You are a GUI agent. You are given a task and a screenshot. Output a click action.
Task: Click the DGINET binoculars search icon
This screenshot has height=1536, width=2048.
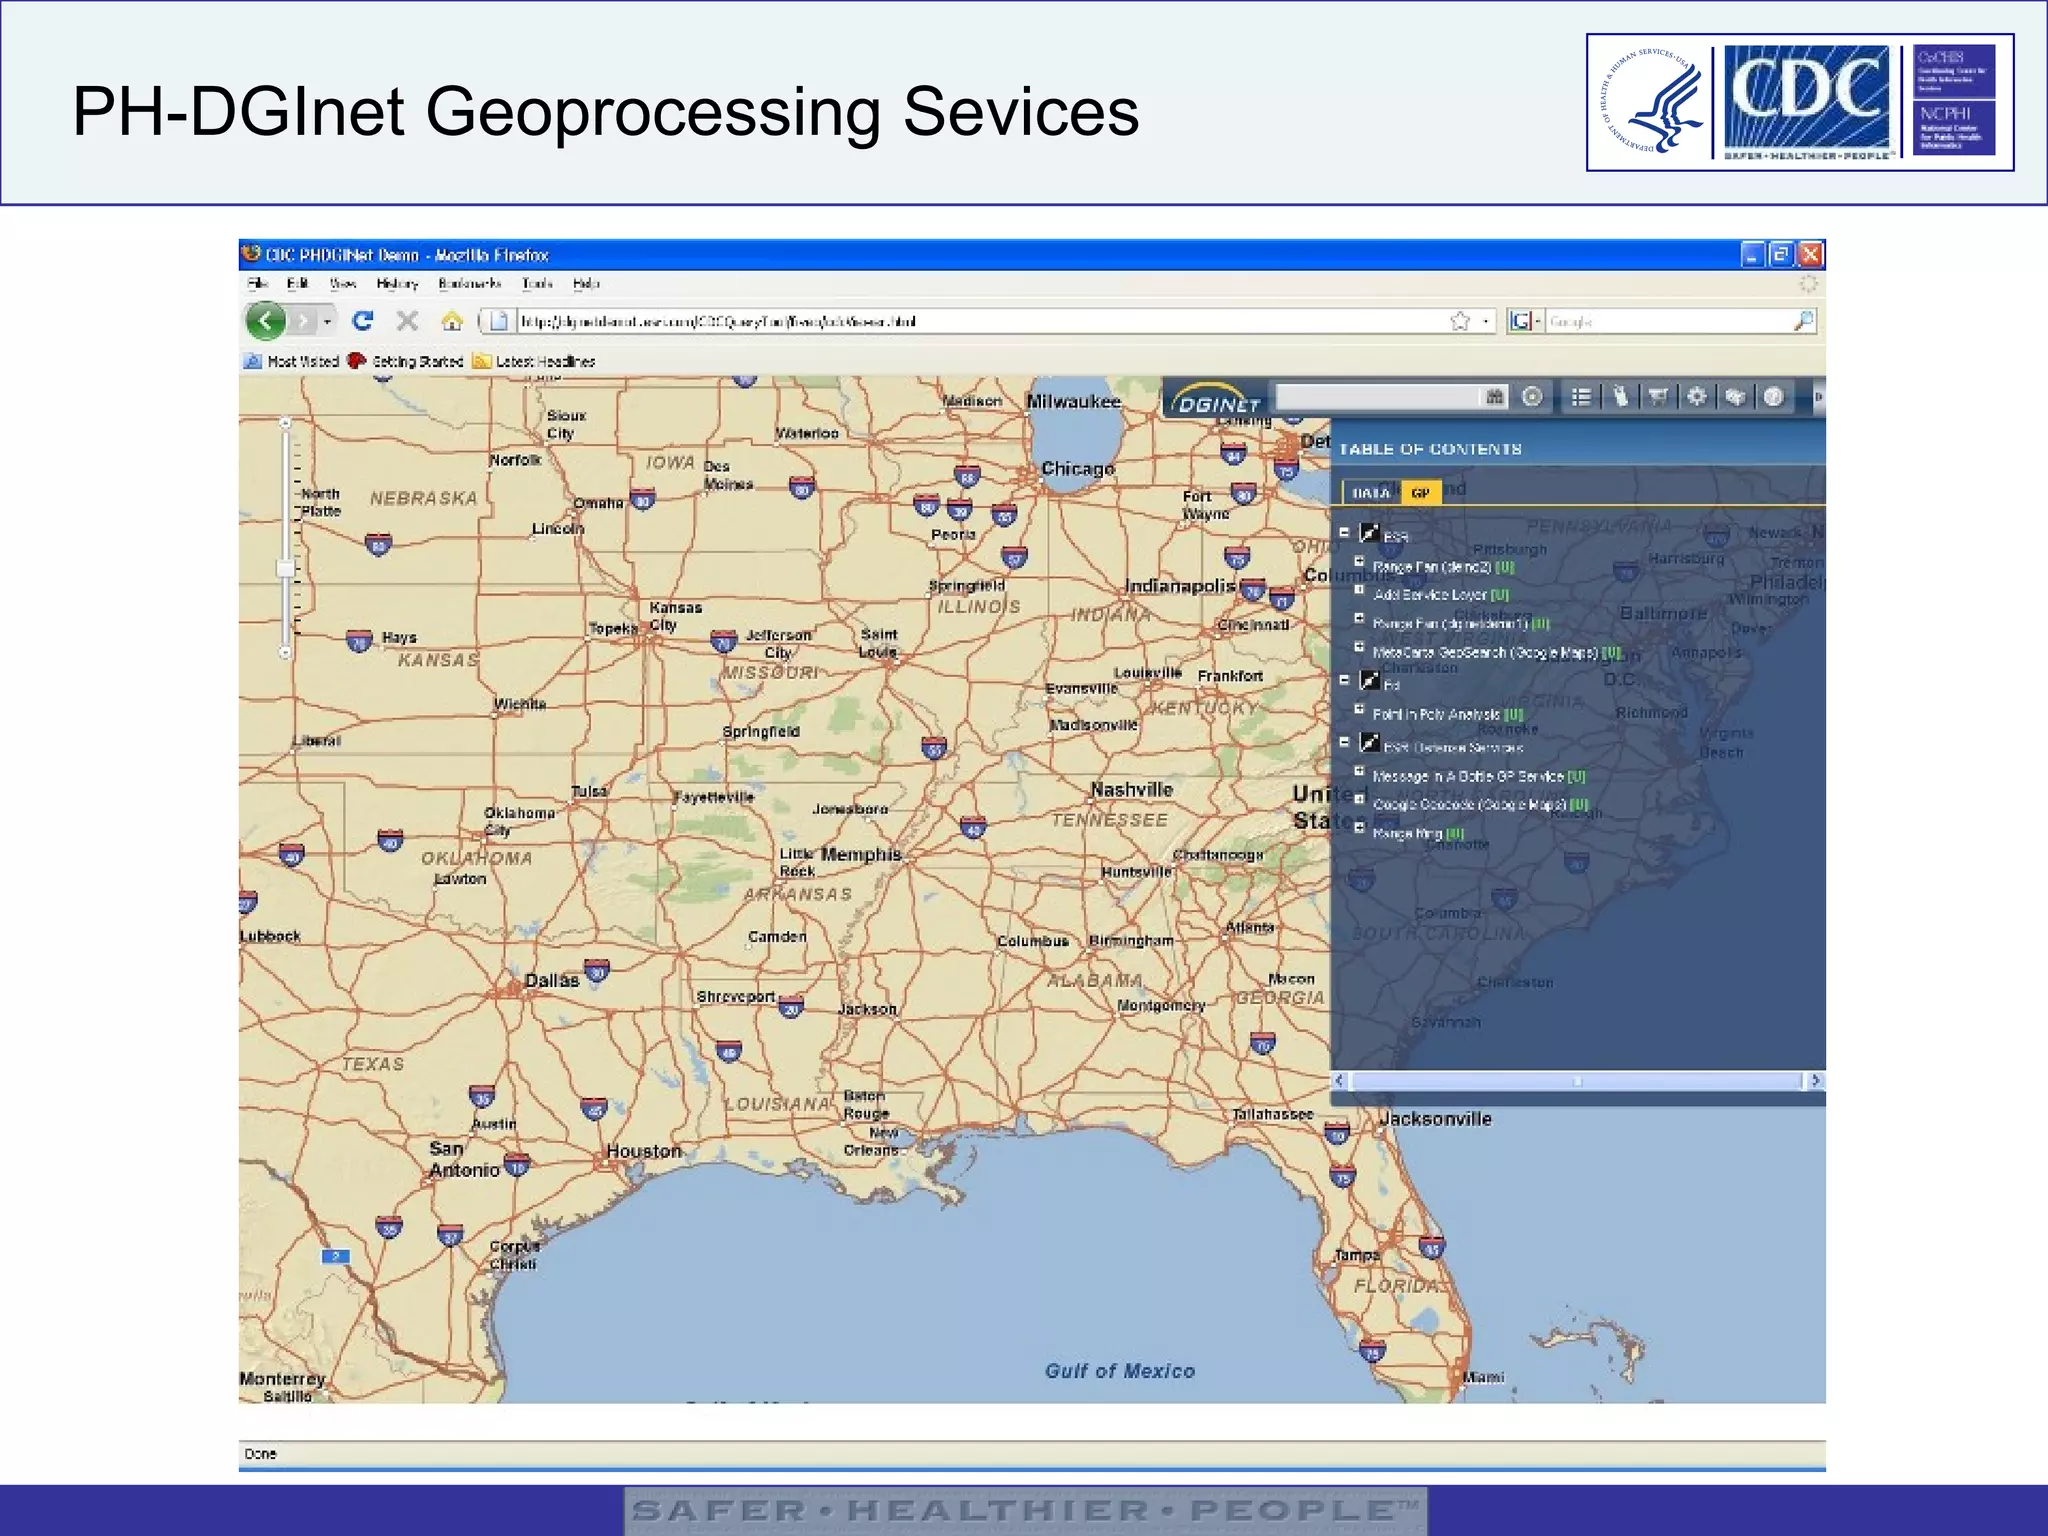1495,397
